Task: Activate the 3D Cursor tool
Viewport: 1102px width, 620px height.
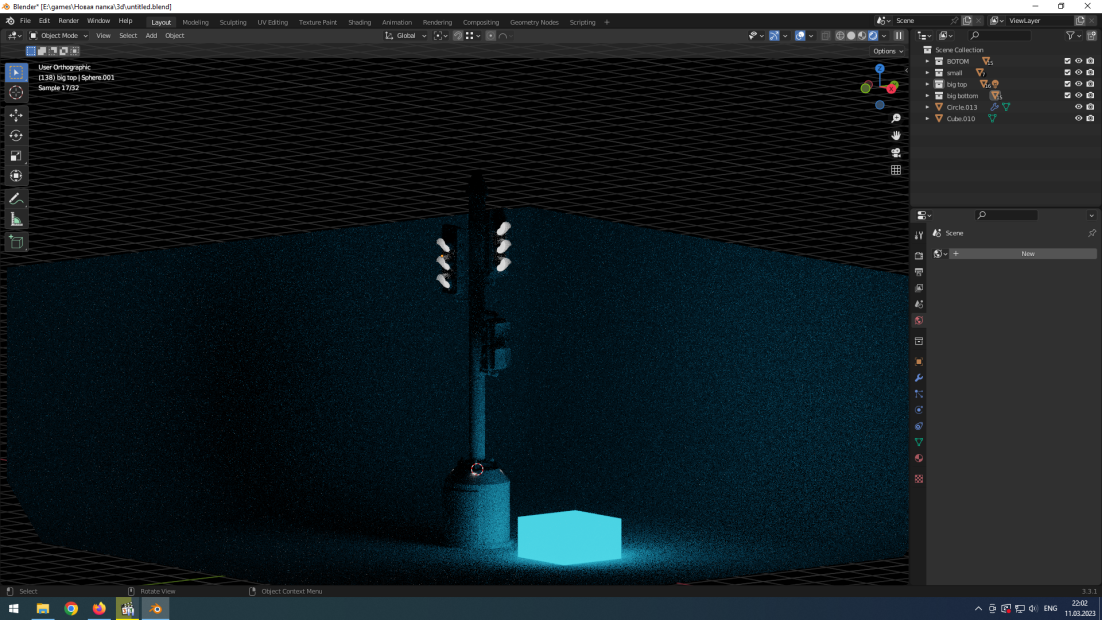Action: point(16,92)
